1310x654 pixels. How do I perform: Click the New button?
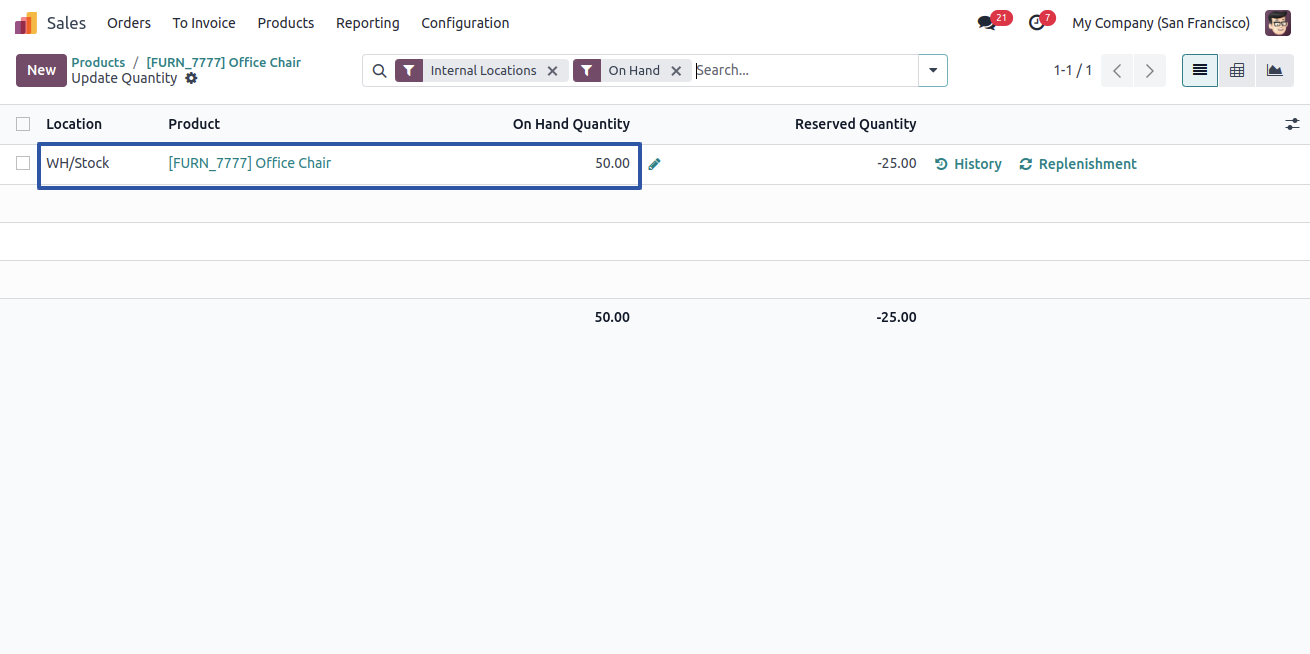coord(41,70)
